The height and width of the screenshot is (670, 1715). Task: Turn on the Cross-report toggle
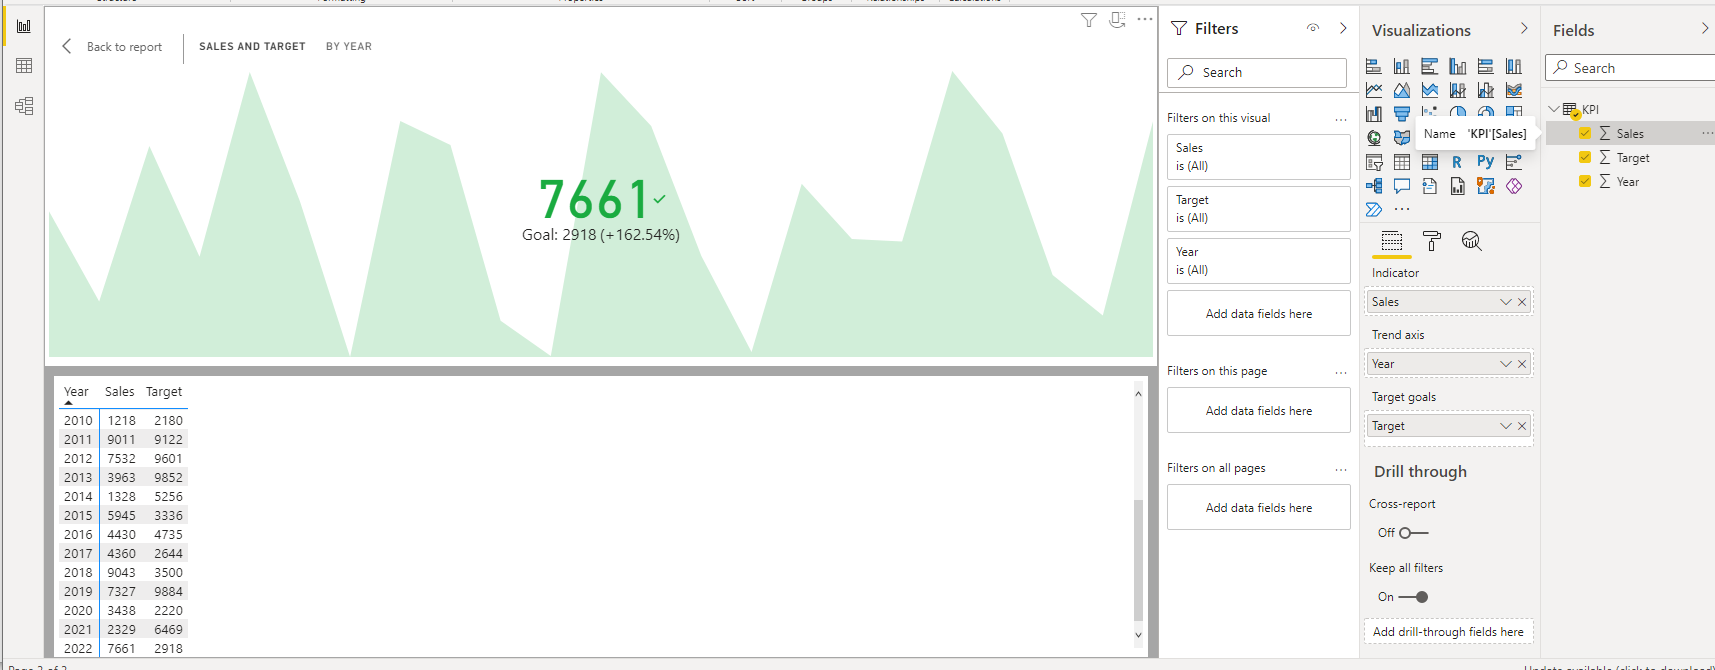click(1414, 533)
